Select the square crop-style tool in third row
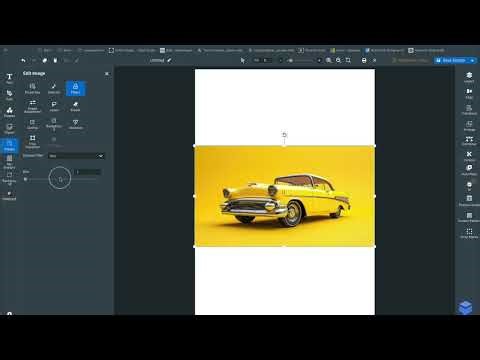The height and width of the screenshot is (360, 480). click(x=32, y=124)
